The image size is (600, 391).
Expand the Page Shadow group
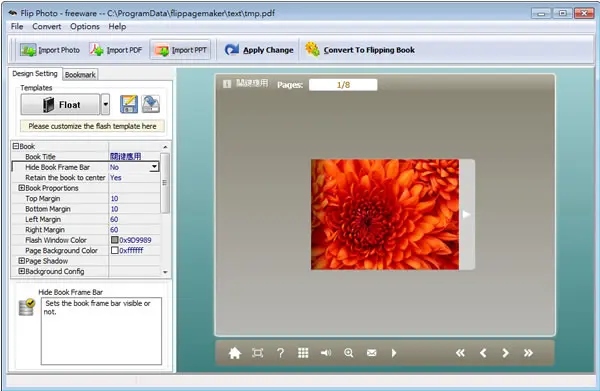coord(21,261)
